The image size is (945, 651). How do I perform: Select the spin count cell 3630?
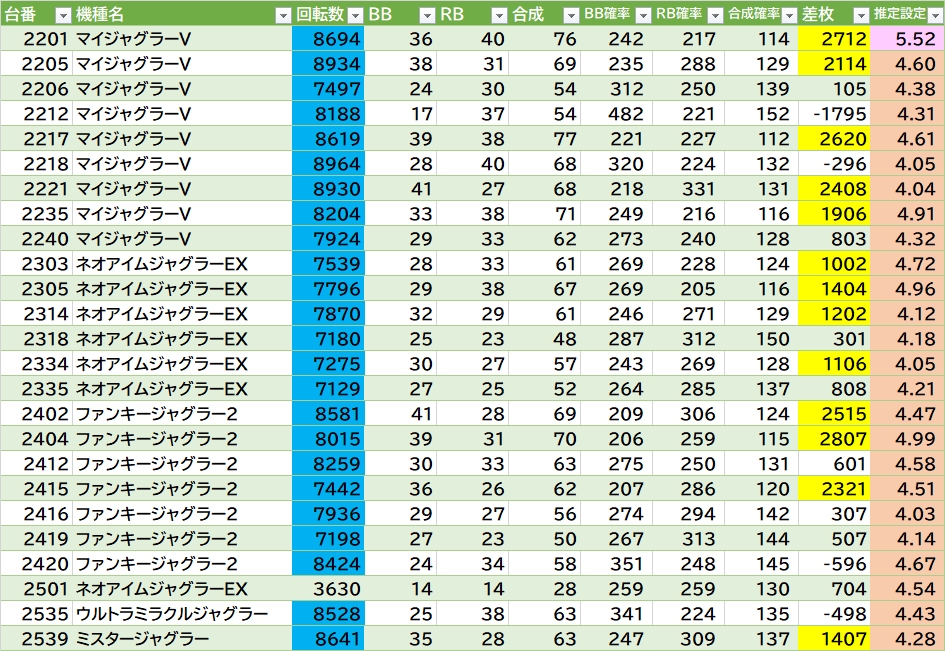coord(328,588)
